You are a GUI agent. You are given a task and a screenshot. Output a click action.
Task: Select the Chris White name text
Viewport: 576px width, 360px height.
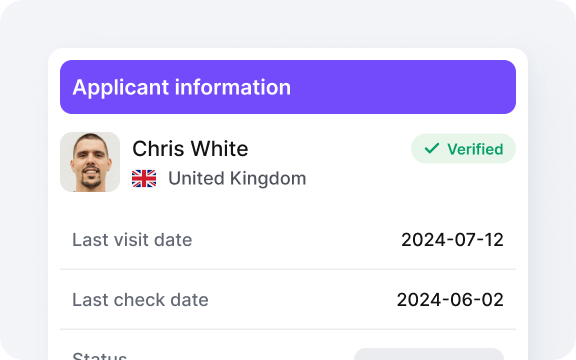(190, 149)
